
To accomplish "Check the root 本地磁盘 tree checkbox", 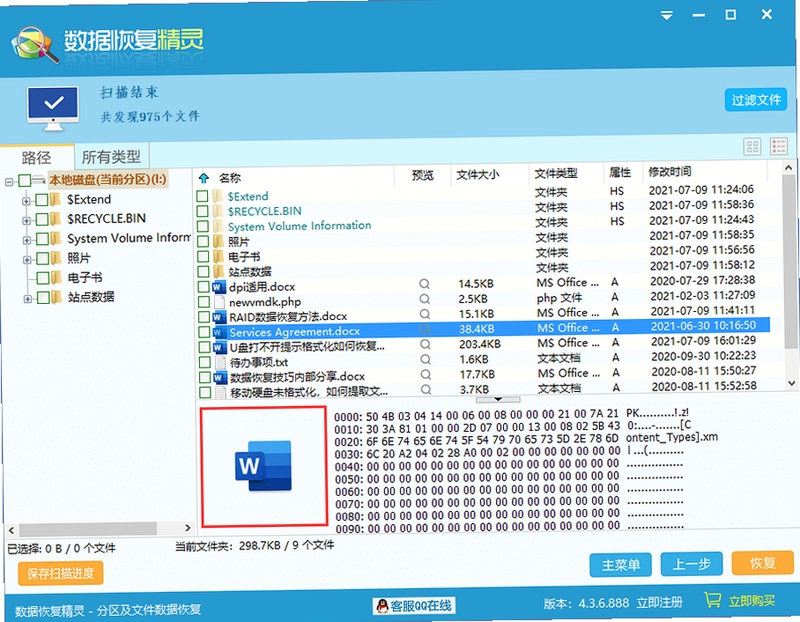I will point(24,180).
